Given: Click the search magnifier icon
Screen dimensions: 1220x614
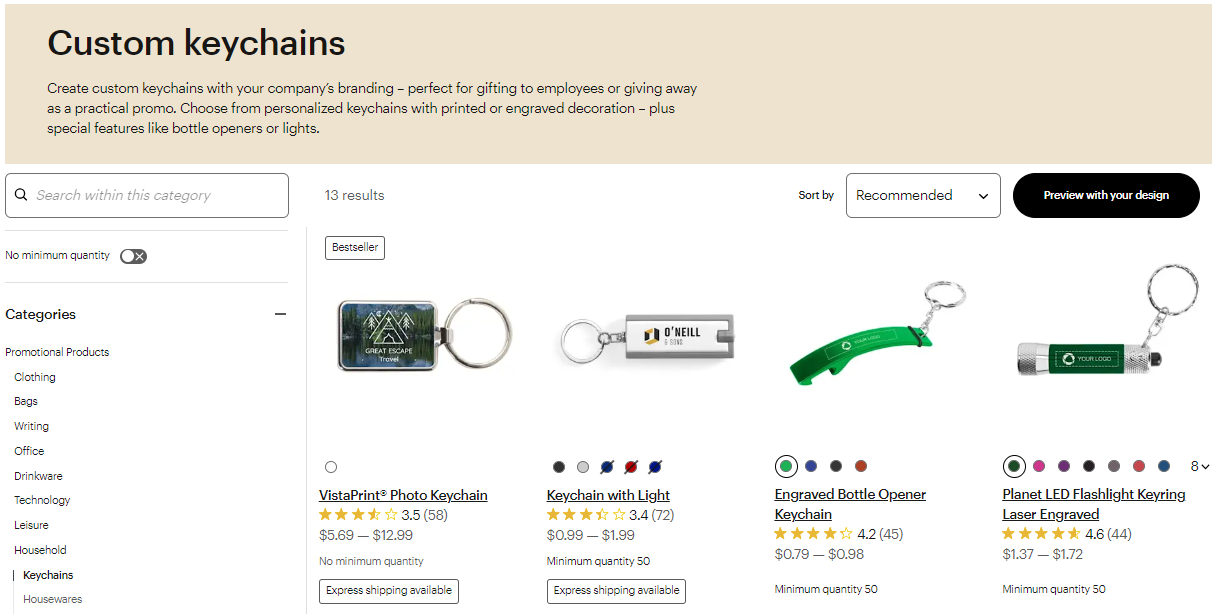Looking at the screenshot, I should click(21, 194).
